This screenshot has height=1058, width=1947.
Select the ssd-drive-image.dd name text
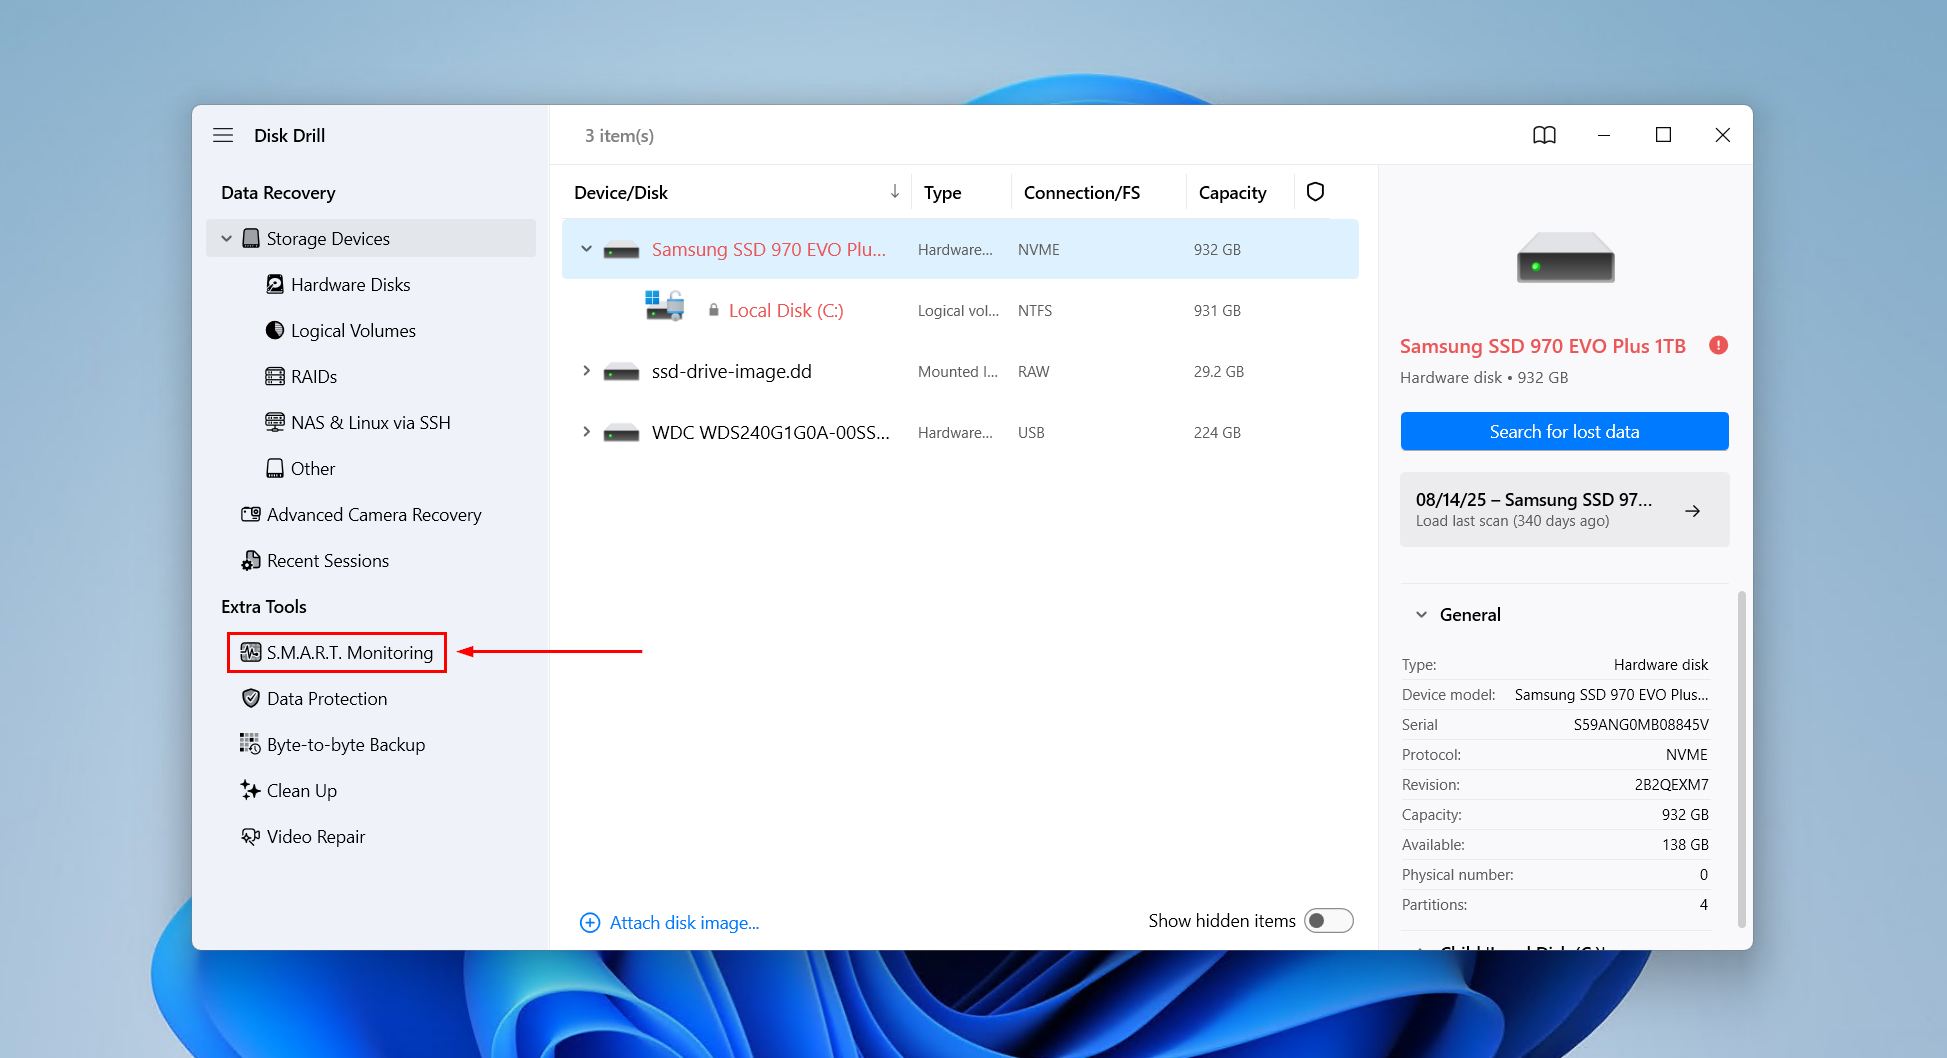click(x=732, y=371)
